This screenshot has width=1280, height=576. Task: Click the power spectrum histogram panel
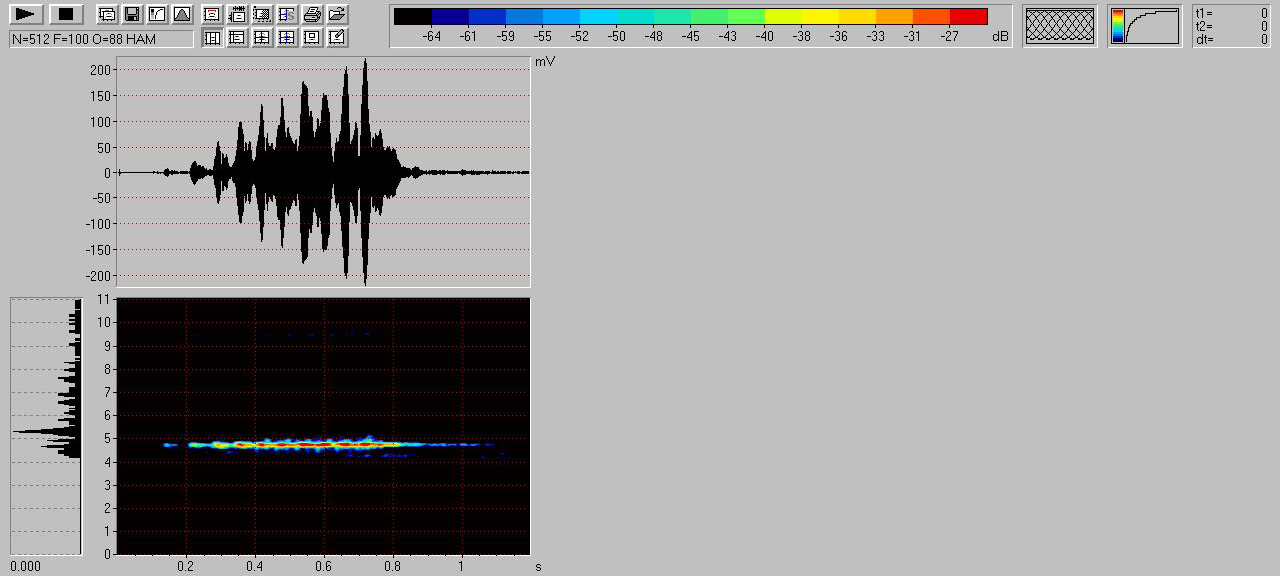(46, 426)
